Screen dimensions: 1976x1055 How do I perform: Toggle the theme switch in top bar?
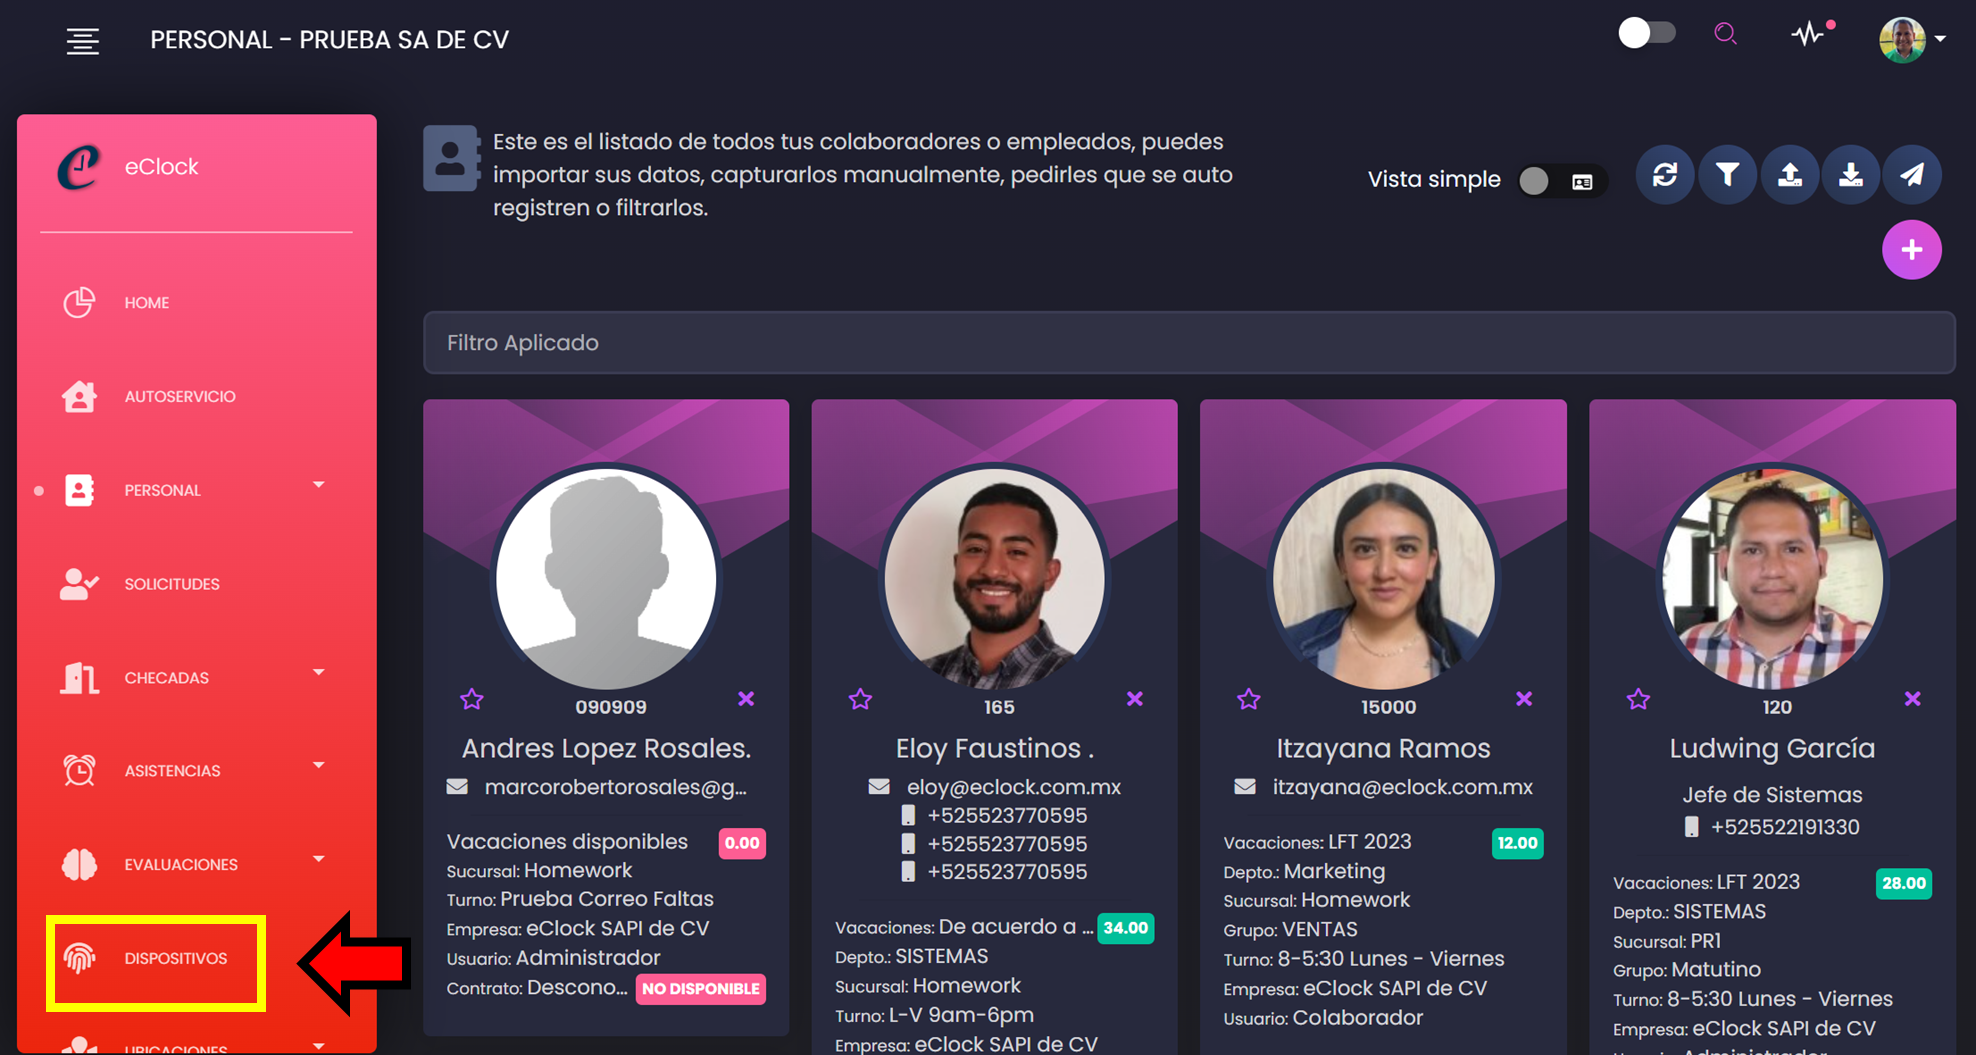(x=1646, y=33)
